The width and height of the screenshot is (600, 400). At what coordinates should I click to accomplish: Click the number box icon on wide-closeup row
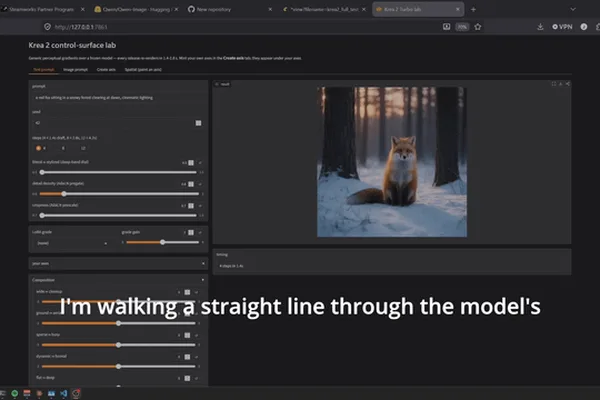pyautogui.click(x=187, y=292)
